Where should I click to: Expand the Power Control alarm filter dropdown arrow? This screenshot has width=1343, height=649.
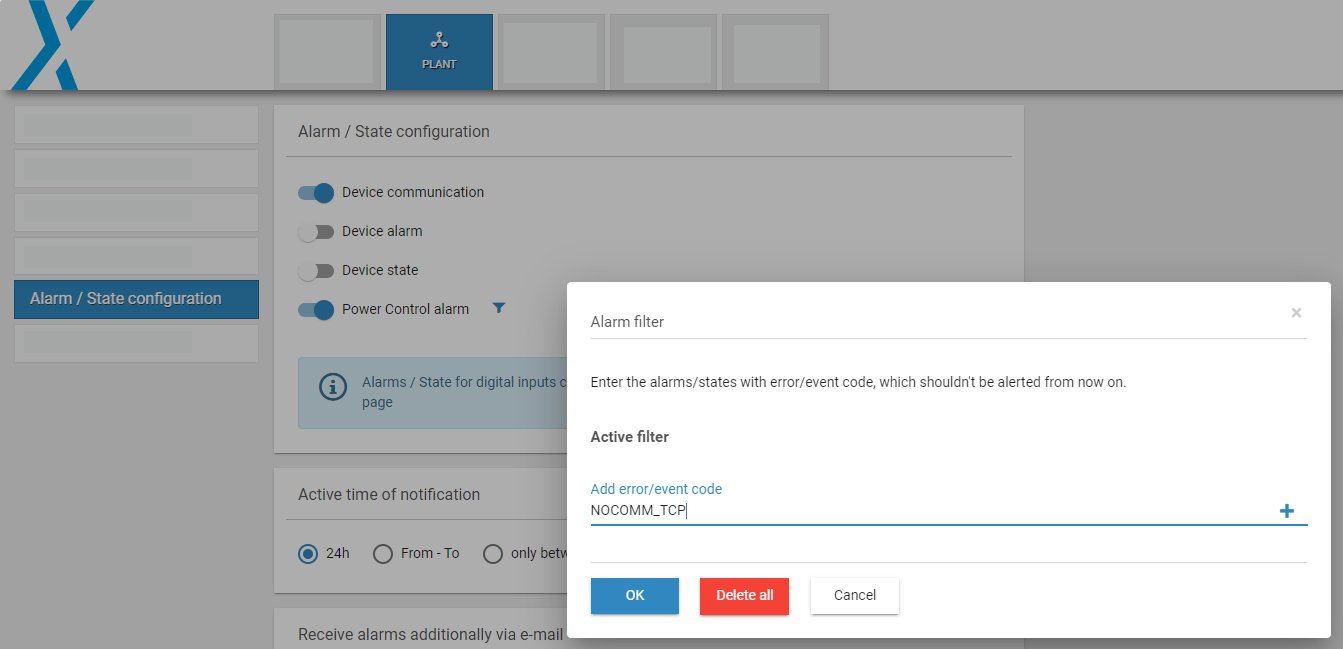click(499, 309)
